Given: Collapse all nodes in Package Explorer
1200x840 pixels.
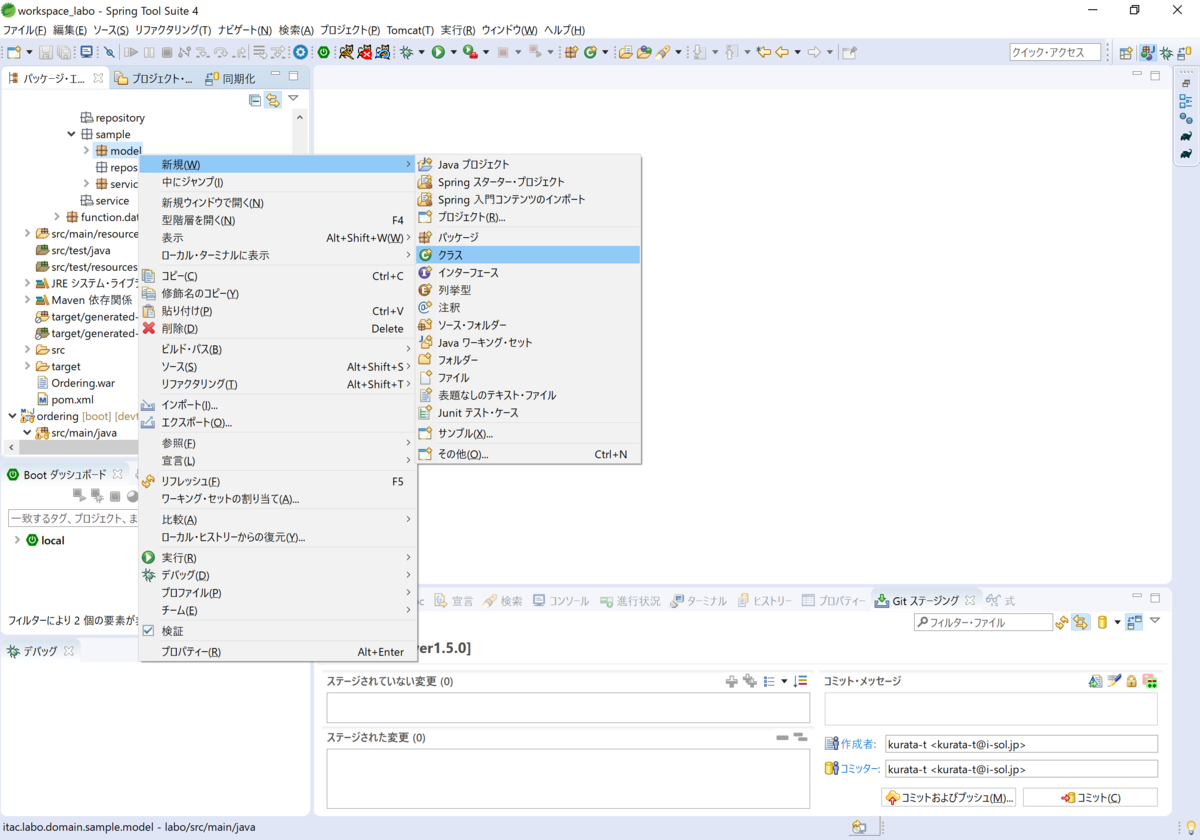Looking at the screenshot, I should pos(255,101).
